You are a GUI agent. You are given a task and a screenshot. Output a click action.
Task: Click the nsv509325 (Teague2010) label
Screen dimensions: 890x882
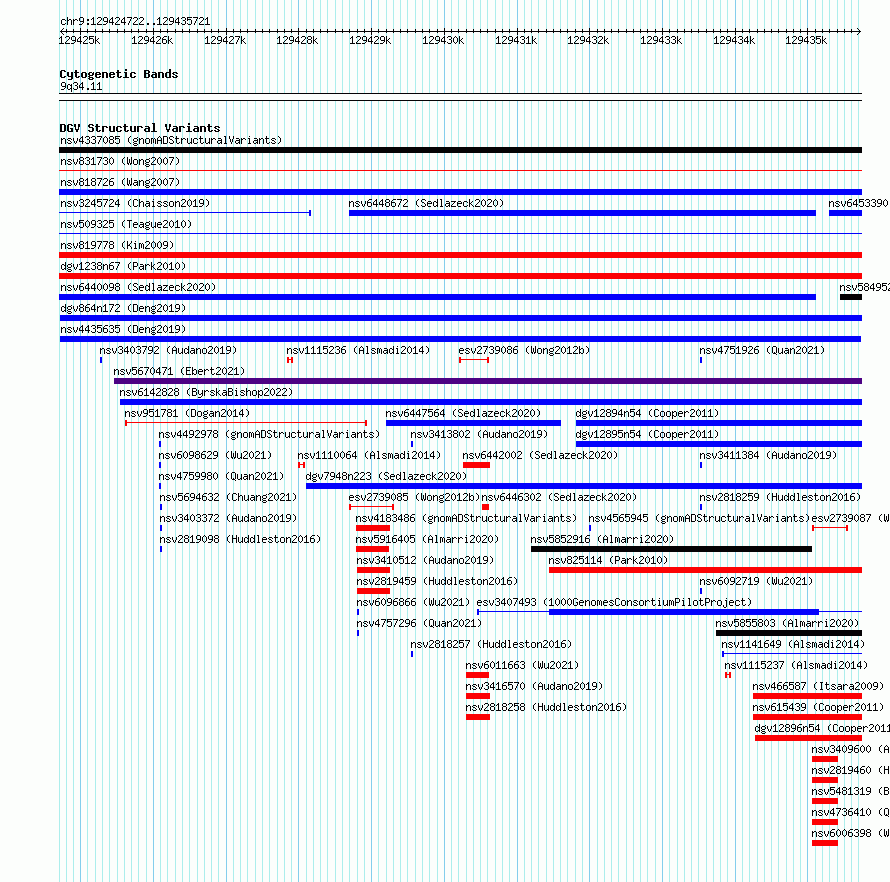(126, 224)
